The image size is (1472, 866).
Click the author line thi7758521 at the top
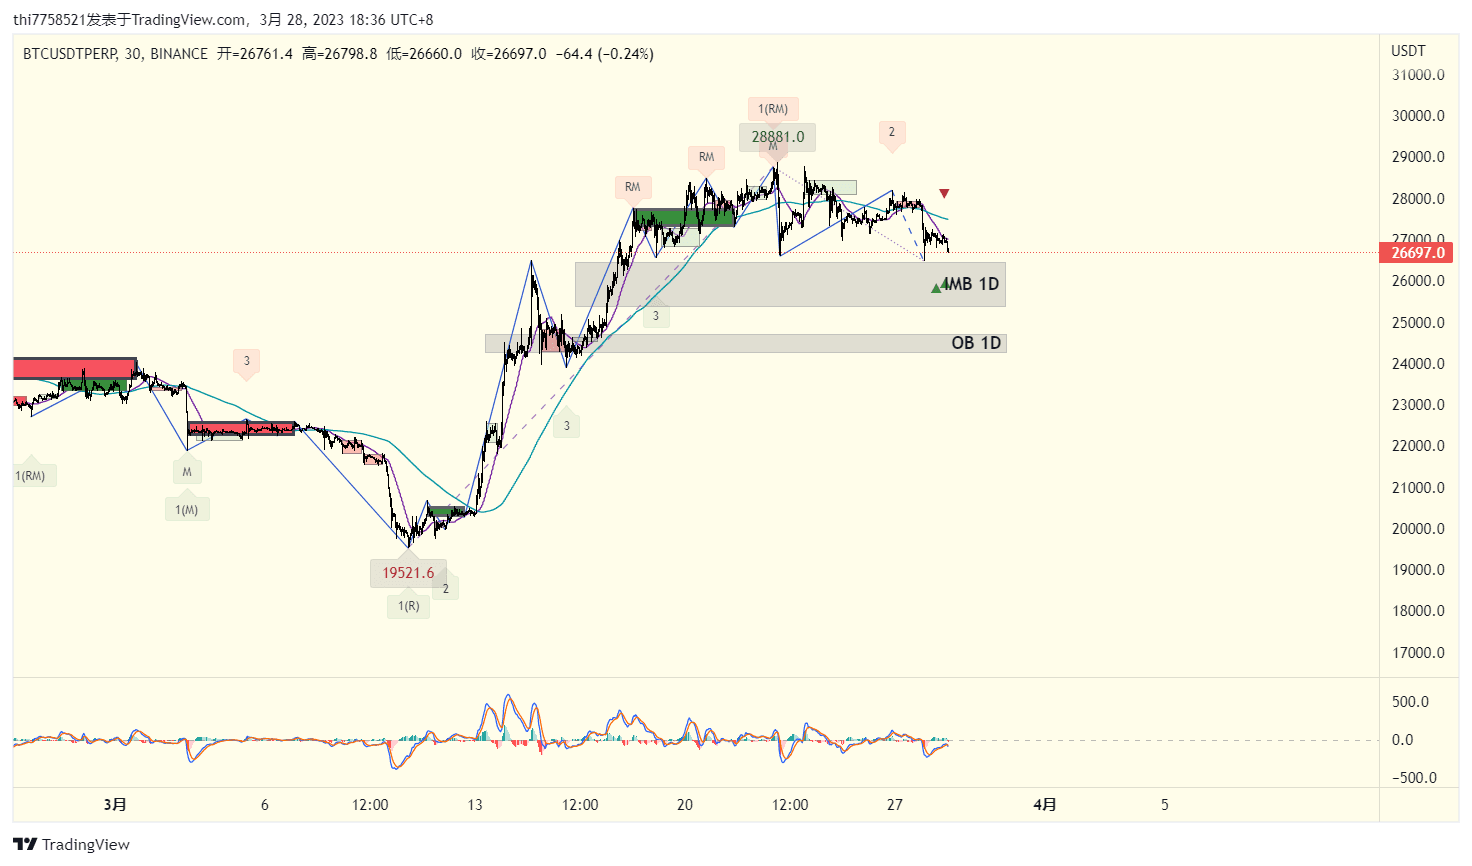(x=223, y=19)
